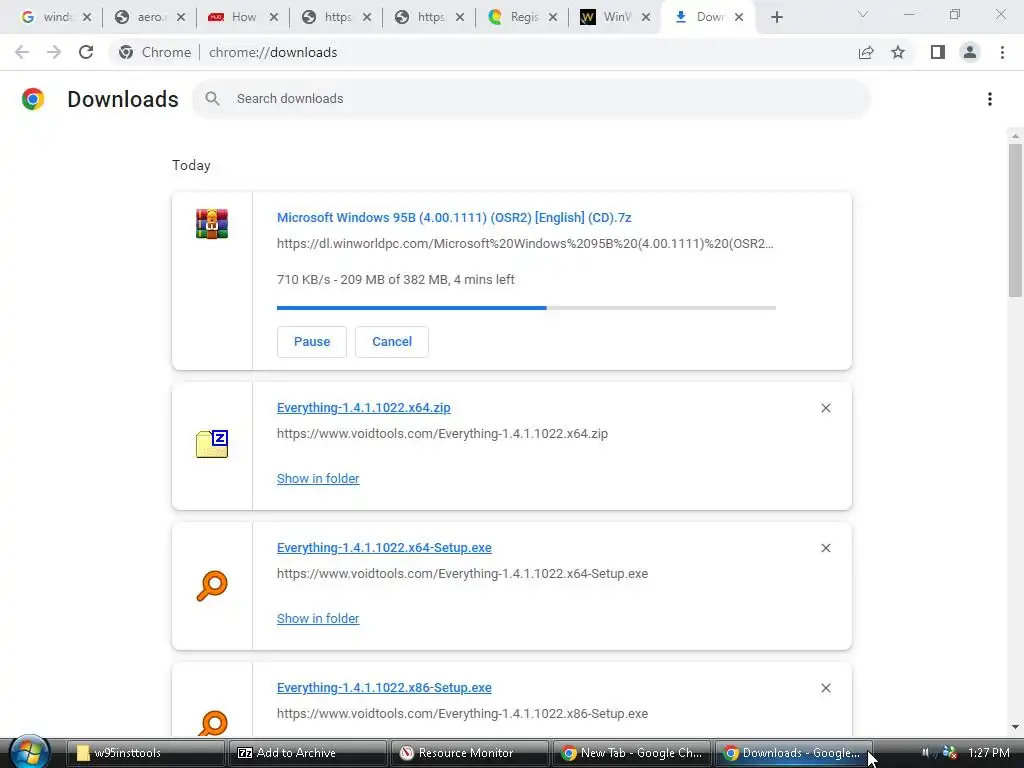1024x768 pixels.
Task: Click the scrollbar down arrow
Action: [1015, 727]
